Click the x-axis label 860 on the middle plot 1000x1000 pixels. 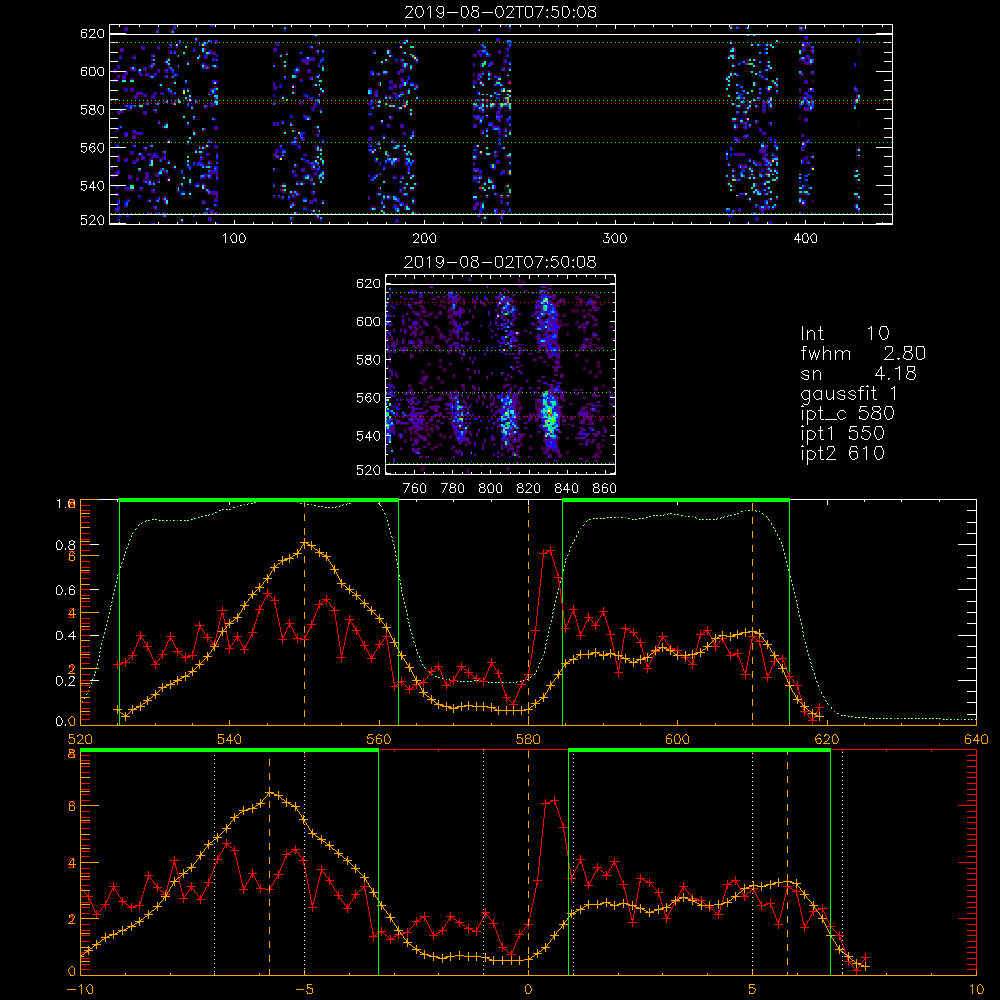tap(605, 489)
